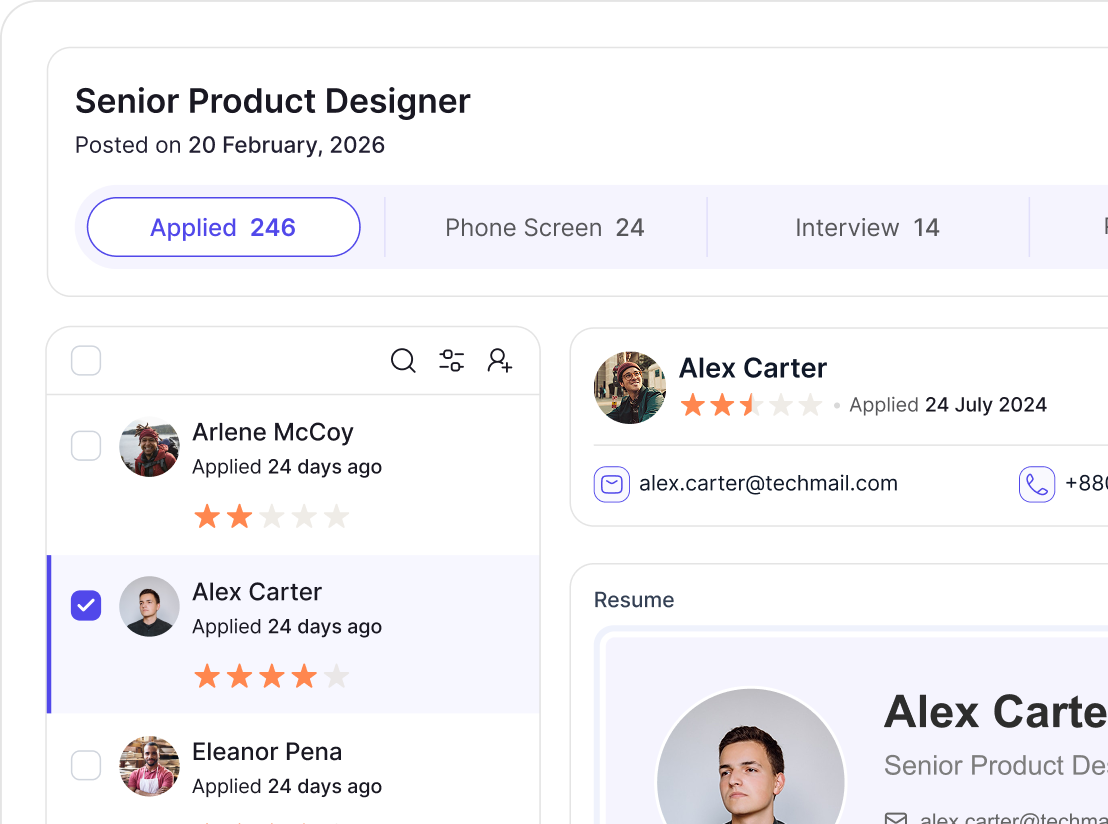This screenshot has width=1108, height=824.
Task: Click the phone icon in contact row
Action: (1037, 485)
